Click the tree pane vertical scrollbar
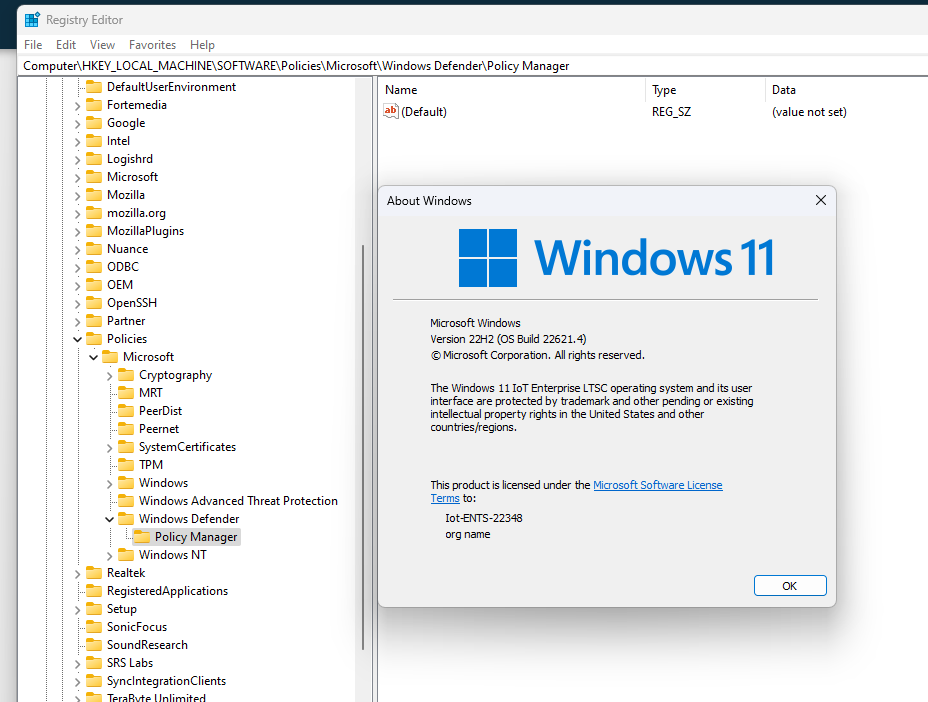This screenshot has width=928, height=702. pyautogui.click(x=363, y=447)
